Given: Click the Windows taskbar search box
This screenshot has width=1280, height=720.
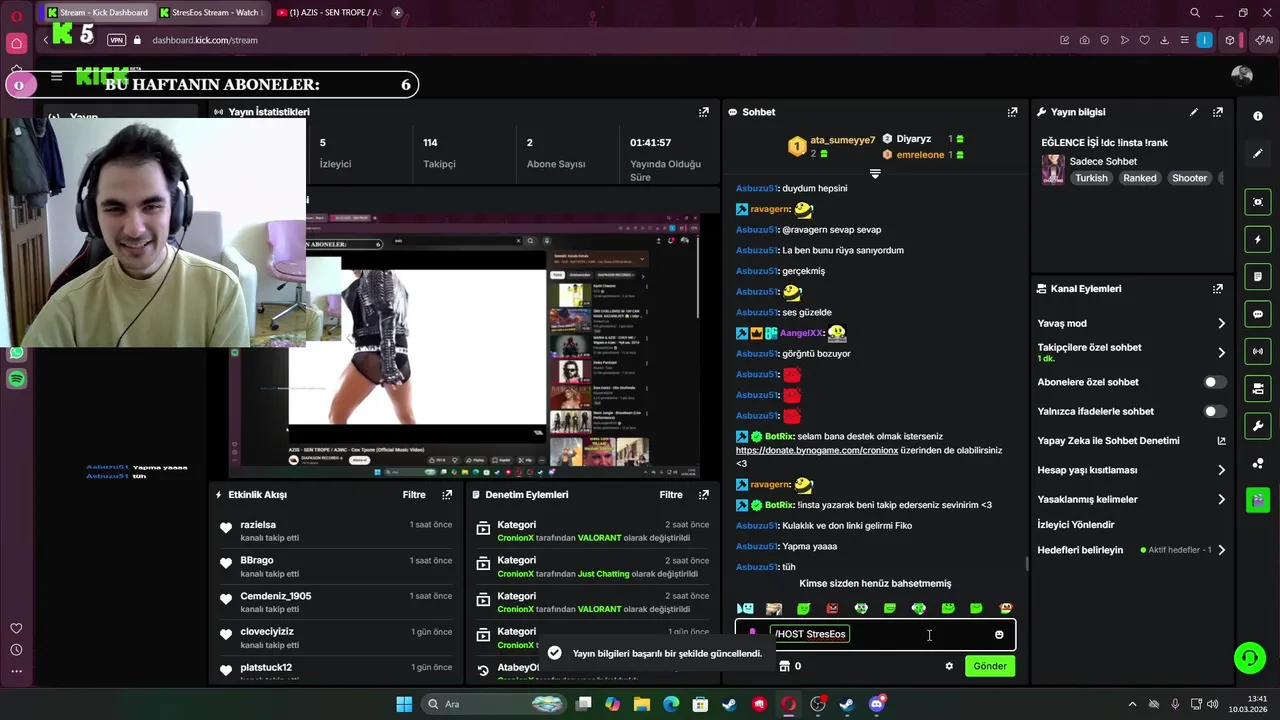Looking at the screenshot, I should pos(495,704).
